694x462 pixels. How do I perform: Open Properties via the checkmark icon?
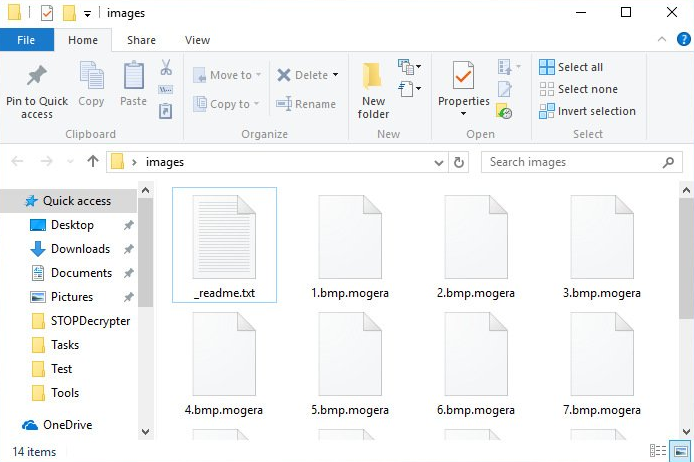pos(463,76)
